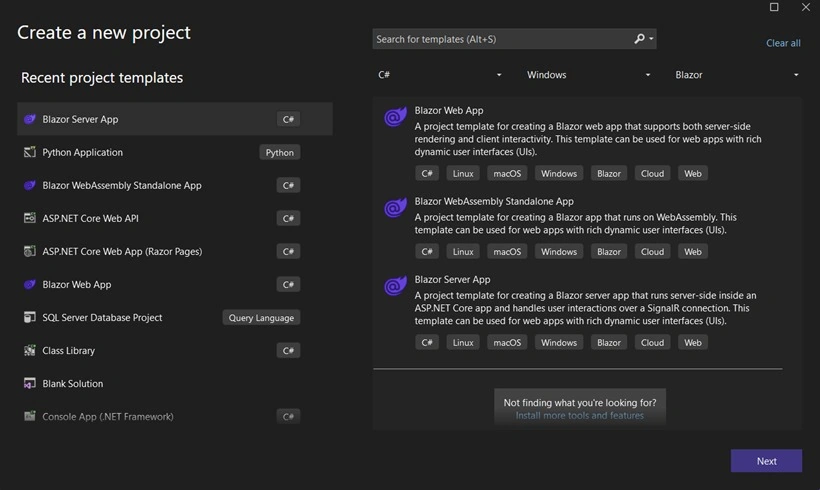
Task: Select SQL Server Database Project template
Action: (175, 317)
